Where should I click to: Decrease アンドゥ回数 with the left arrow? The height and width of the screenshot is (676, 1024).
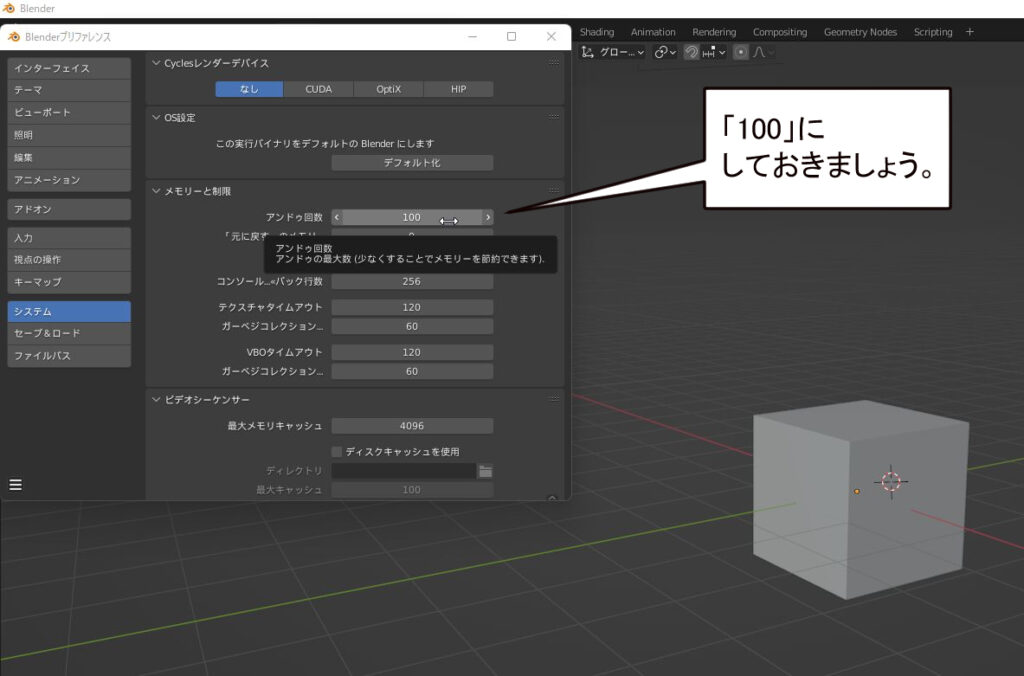pyautogui.click(x=337, y=217)
